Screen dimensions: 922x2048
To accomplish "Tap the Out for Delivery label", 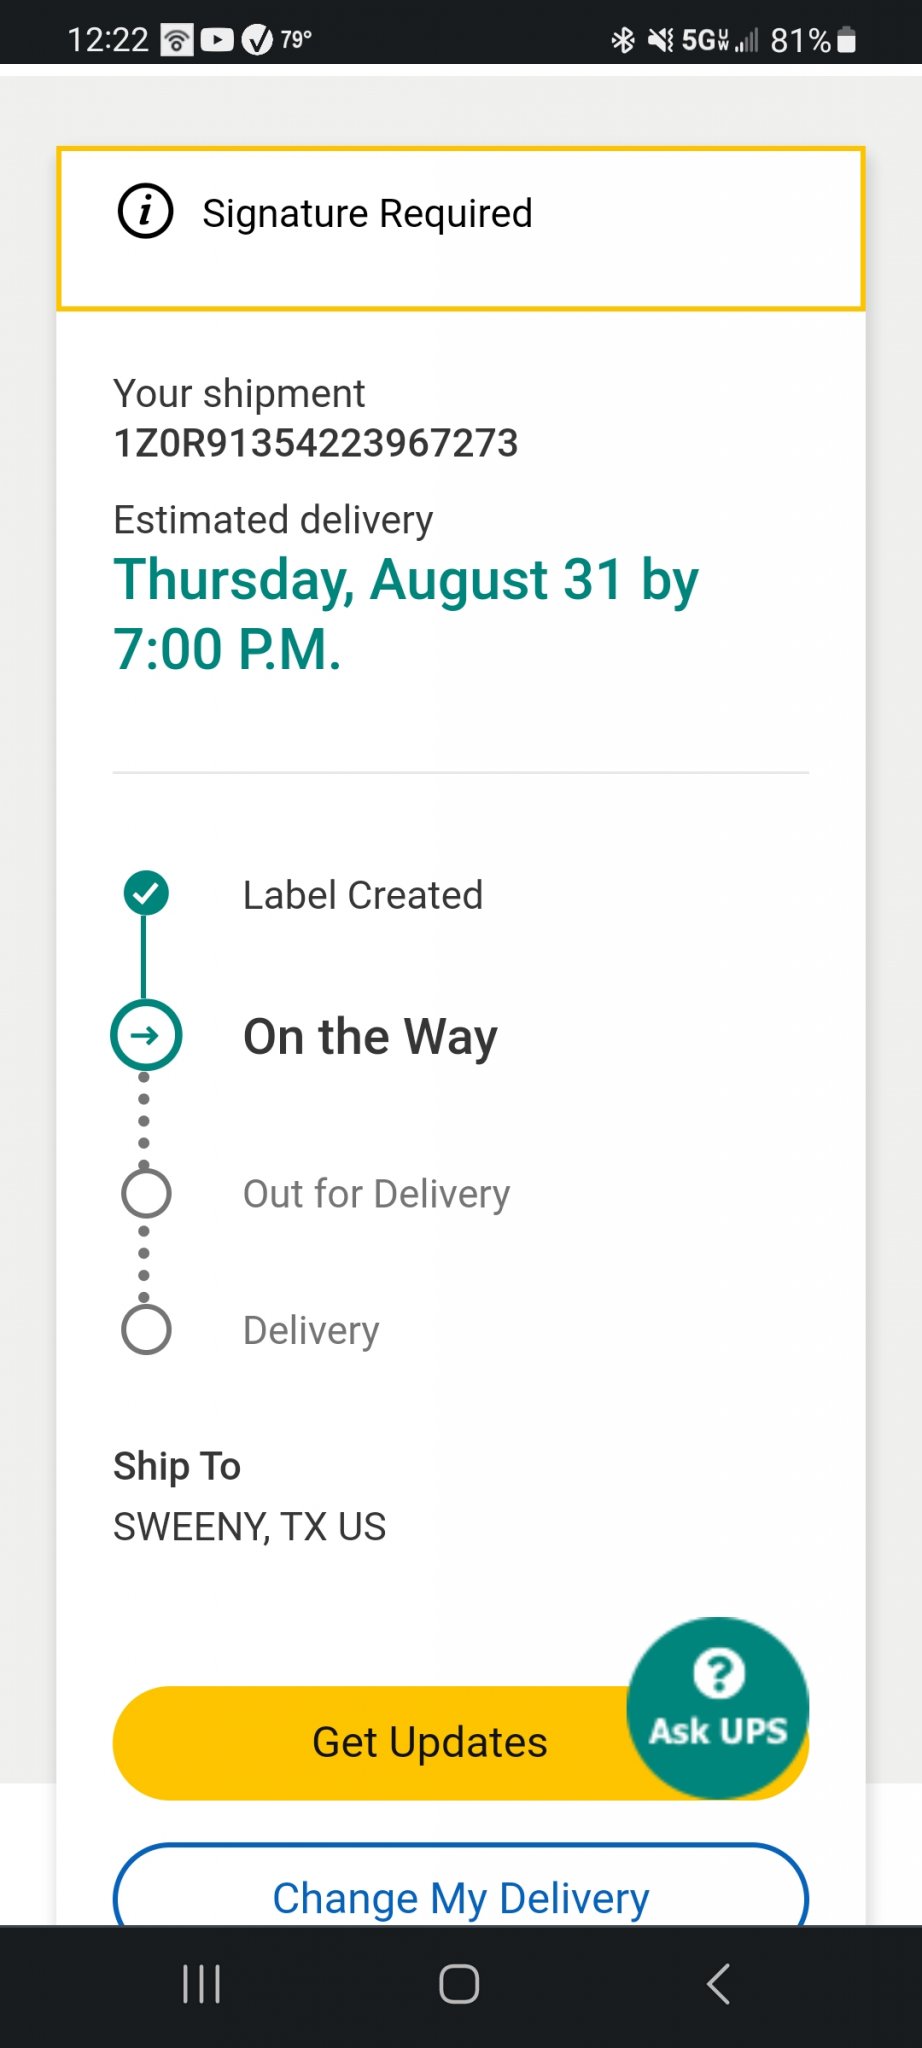I will pos(377,1194).
